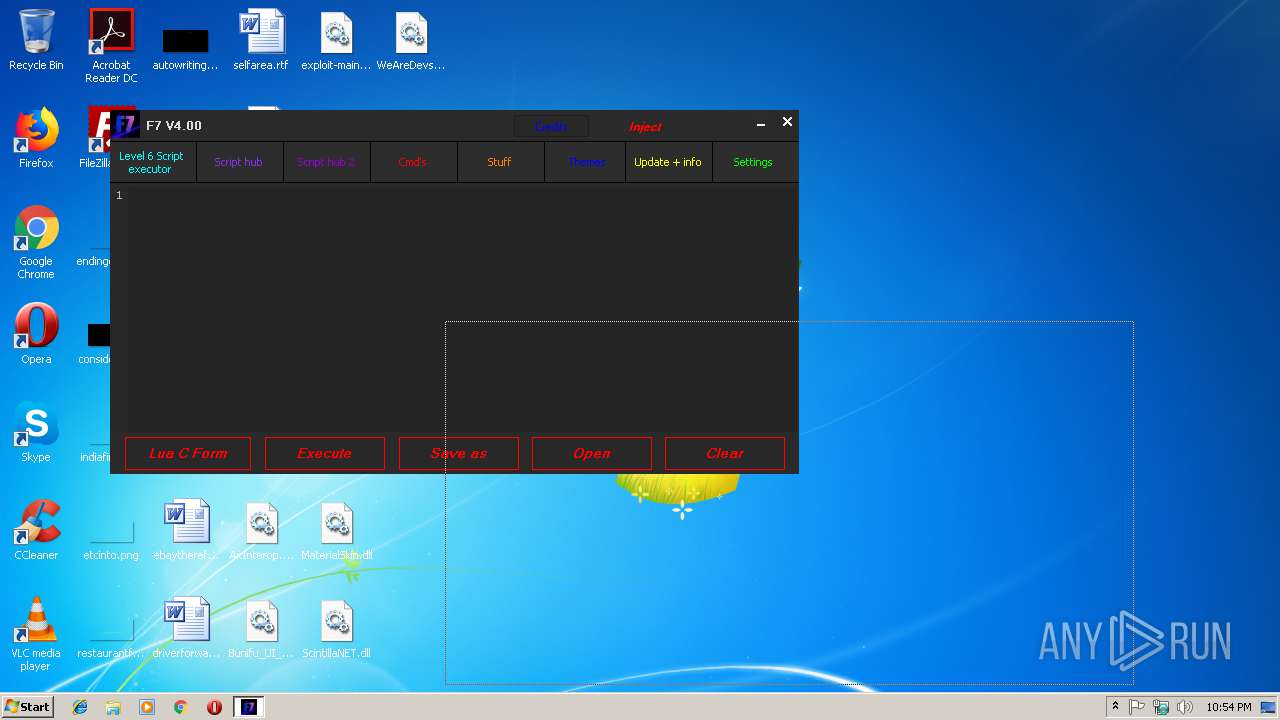Launch Acrobat Reader DC shortcut

click(111, 46)
